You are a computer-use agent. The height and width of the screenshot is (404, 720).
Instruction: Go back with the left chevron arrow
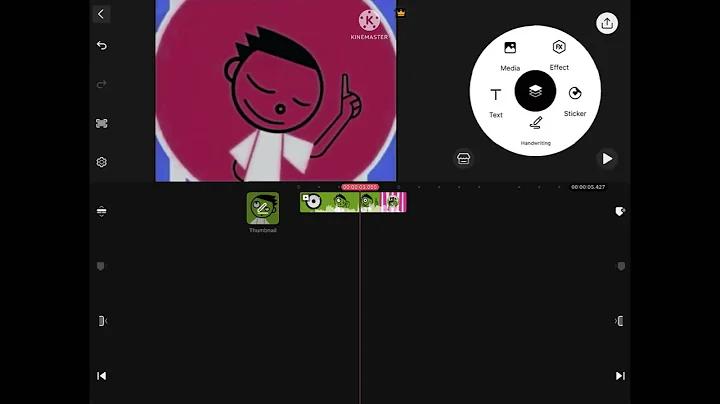tap(101, 14)
